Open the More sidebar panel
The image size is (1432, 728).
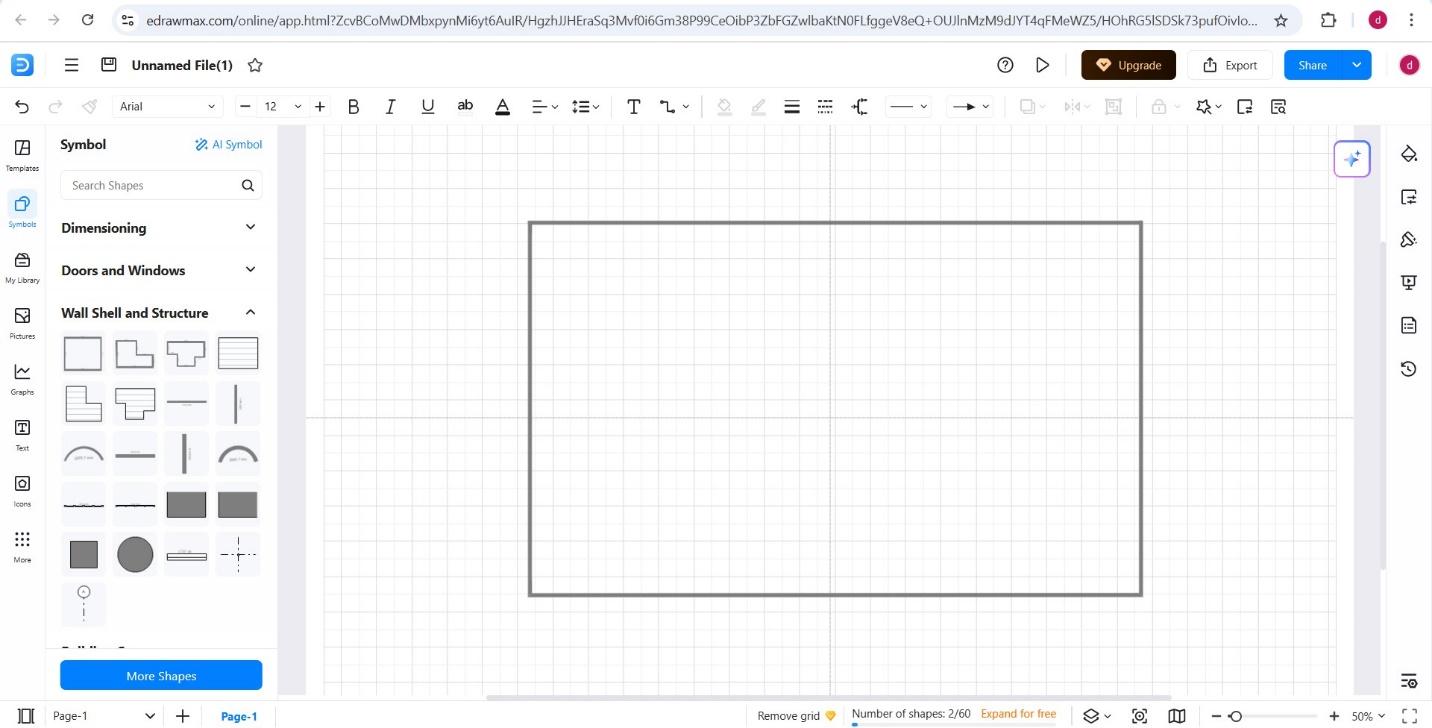click(22, 546)
